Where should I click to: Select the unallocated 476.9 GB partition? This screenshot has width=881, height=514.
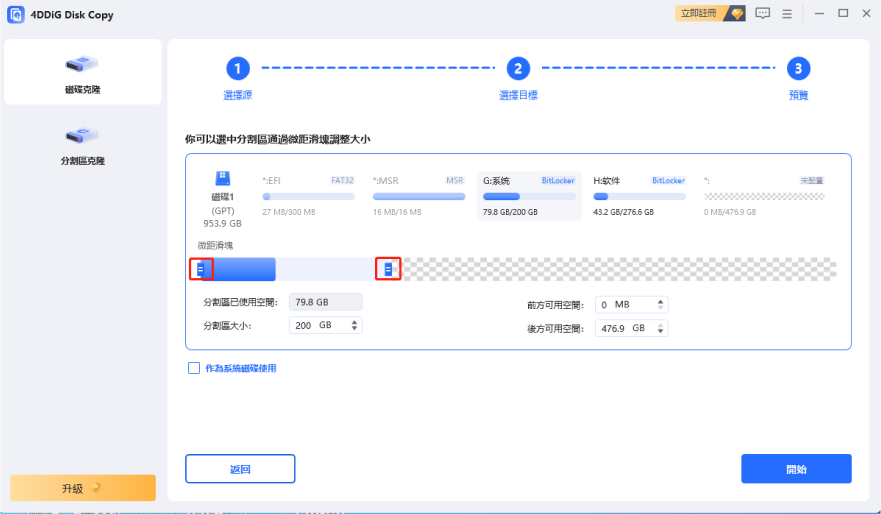764,196
